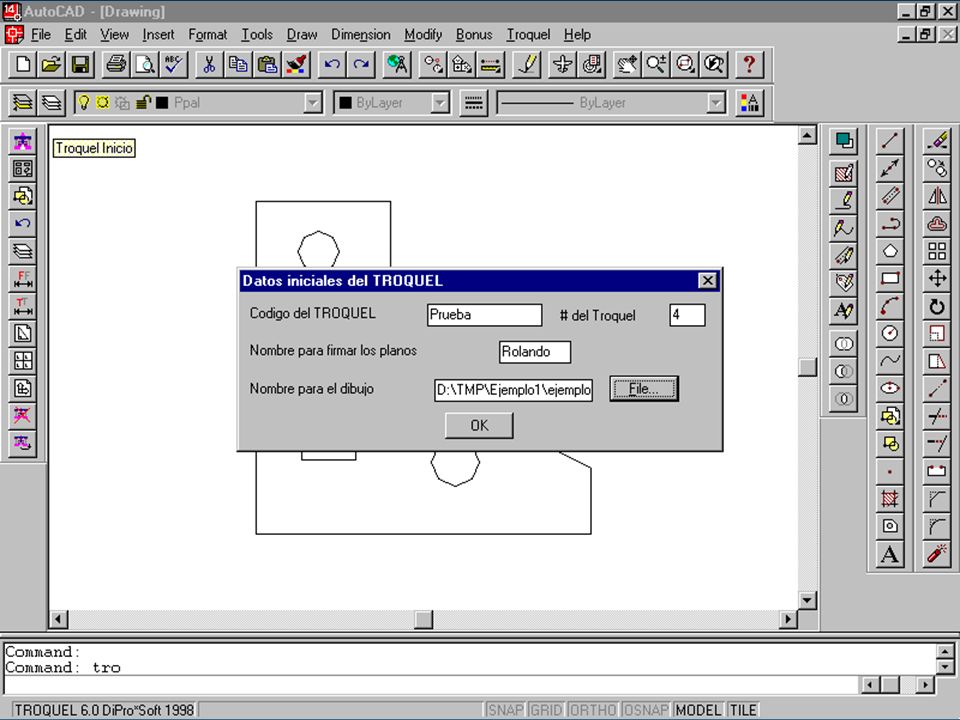
Task: Click the vertical scrollbar thumb of drawing area
Action: [x=808, y=367]
